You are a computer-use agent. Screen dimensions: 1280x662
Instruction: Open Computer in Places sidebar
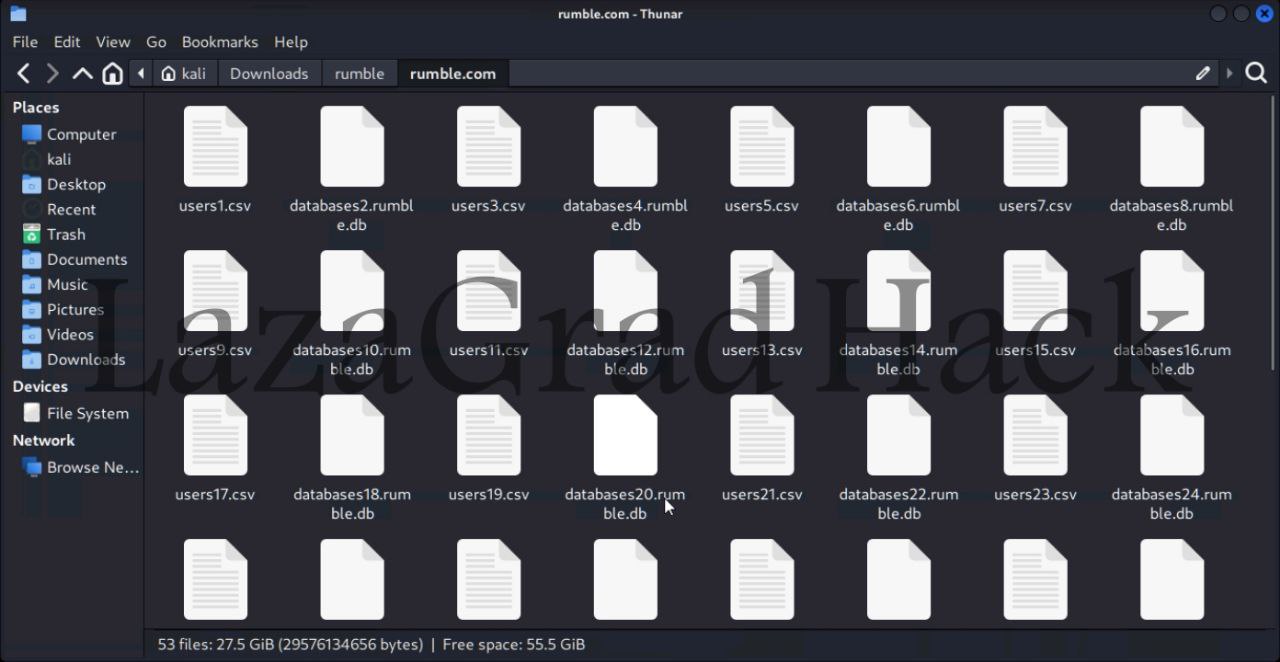click(72, 134)
